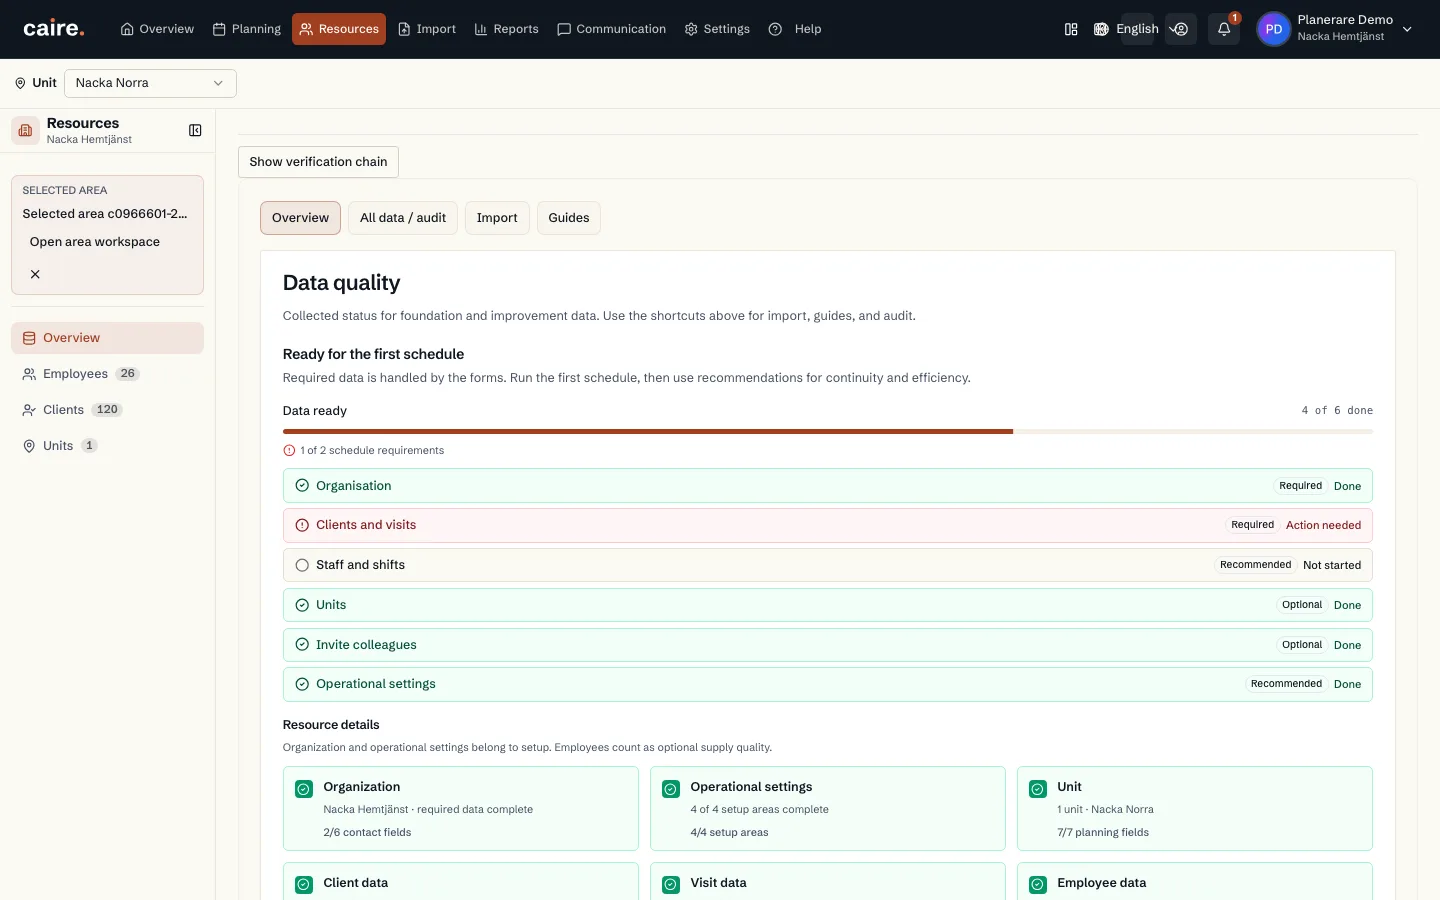Click Show verification chain button
1440x900 pixels.
[x=318, y=162]
